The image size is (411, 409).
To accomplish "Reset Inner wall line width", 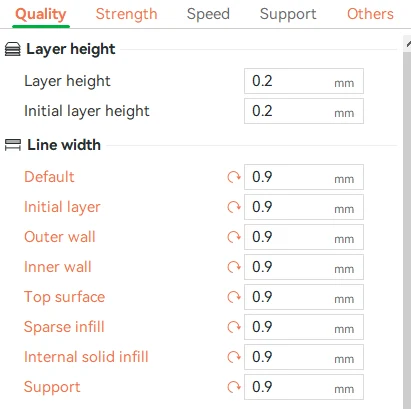I will [x=234, y=267].
